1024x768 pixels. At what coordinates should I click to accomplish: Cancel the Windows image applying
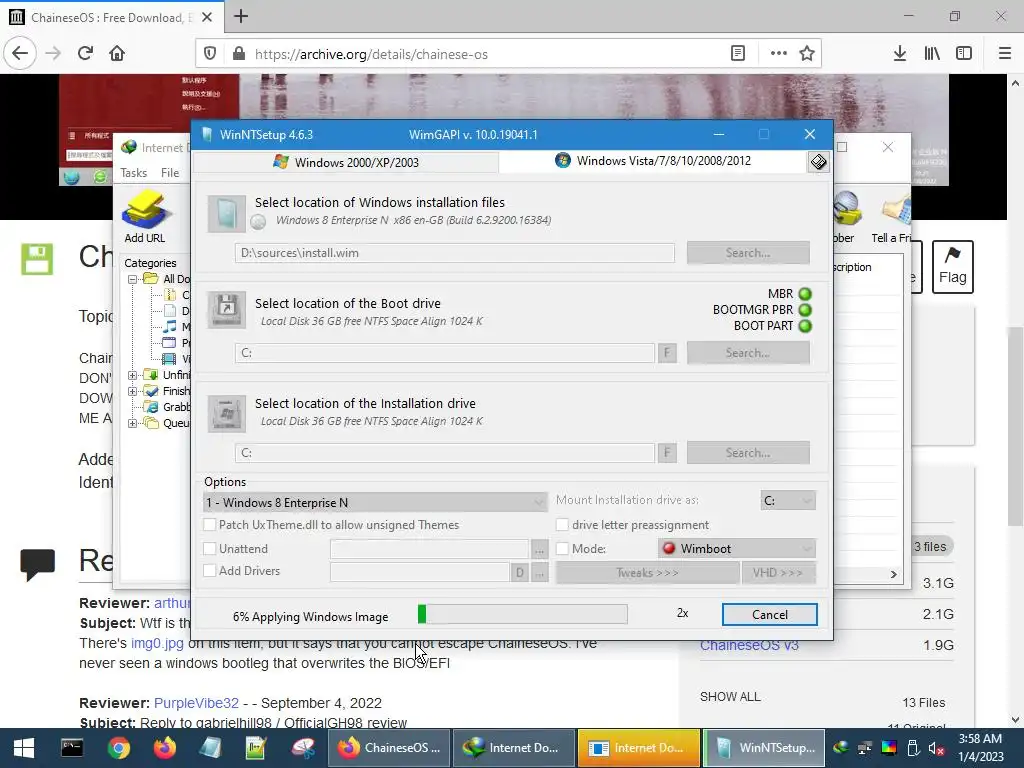point(769,615)
